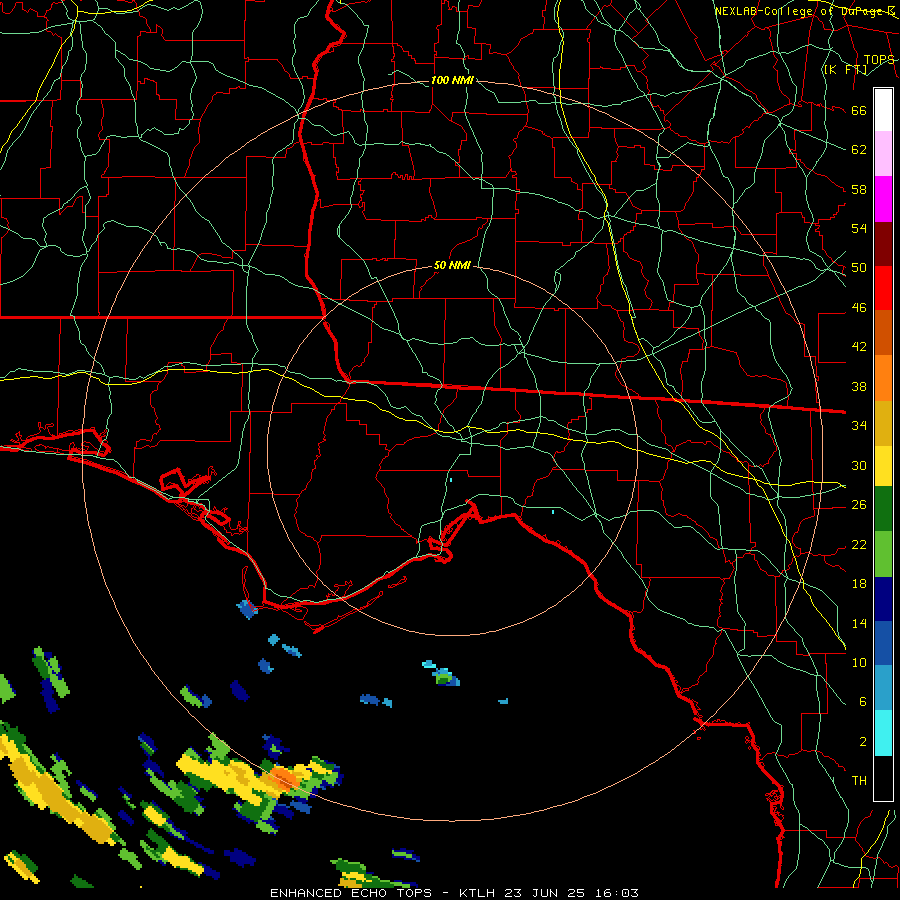Click the navy blue legend swatch
Viewport: 900px width, 900px height.
(x=883, y=599)
